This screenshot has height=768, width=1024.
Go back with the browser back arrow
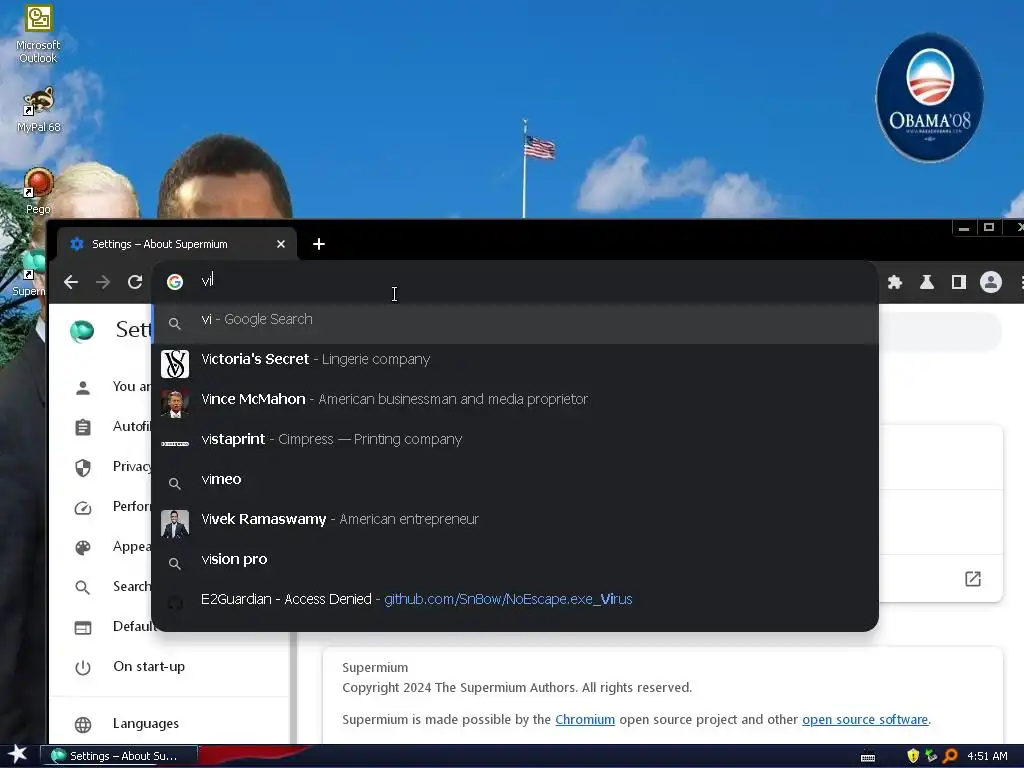[71, 282]
